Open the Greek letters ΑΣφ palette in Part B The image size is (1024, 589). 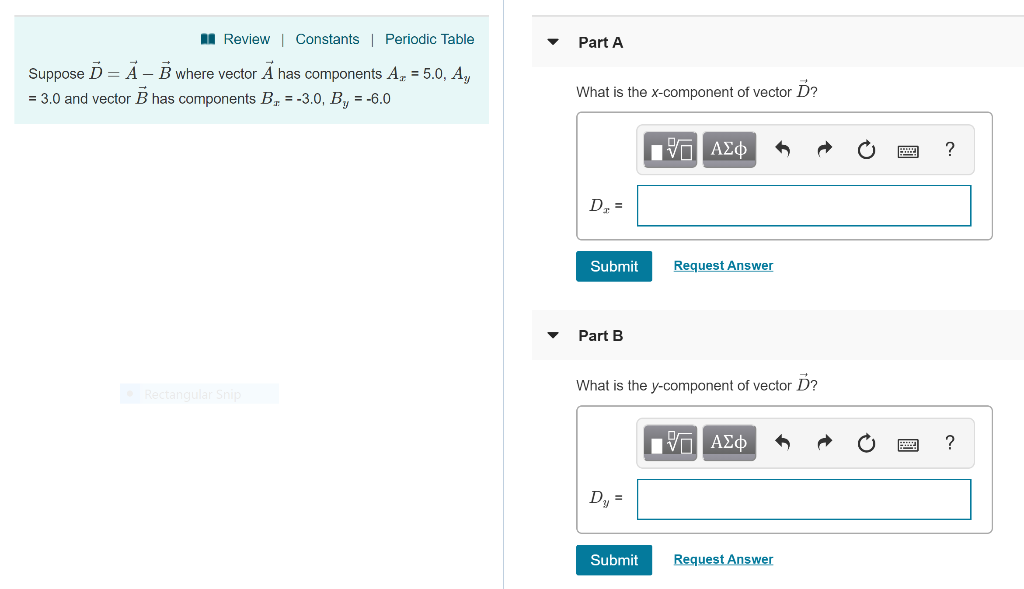[728, 442]
